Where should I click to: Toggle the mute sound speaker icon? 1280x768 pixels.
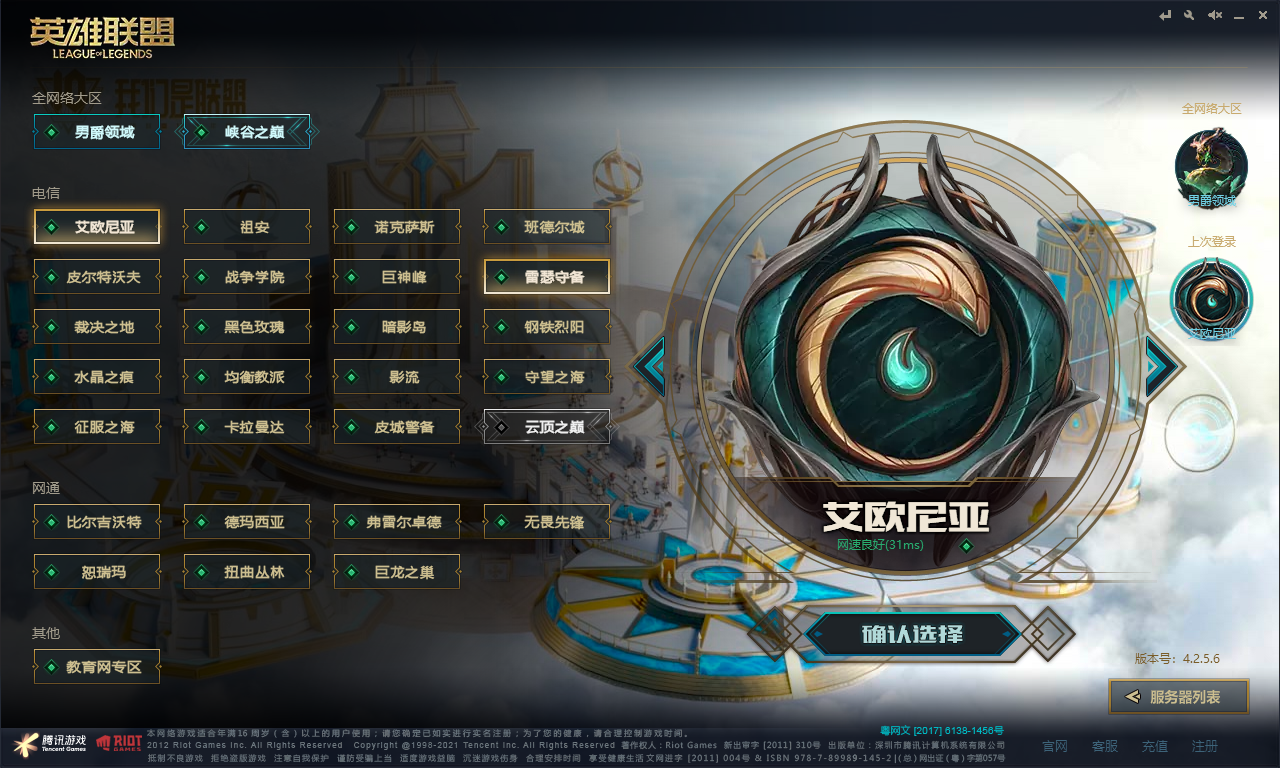pos(1215,15)
